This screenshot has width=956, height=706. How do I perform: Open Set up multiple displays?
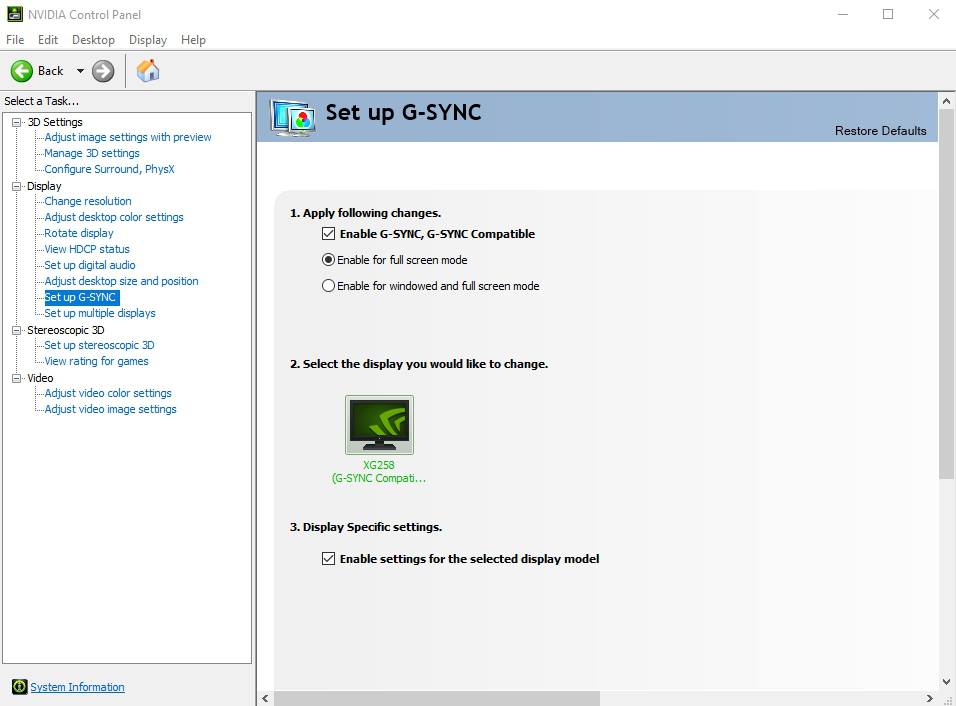(100, 313)
